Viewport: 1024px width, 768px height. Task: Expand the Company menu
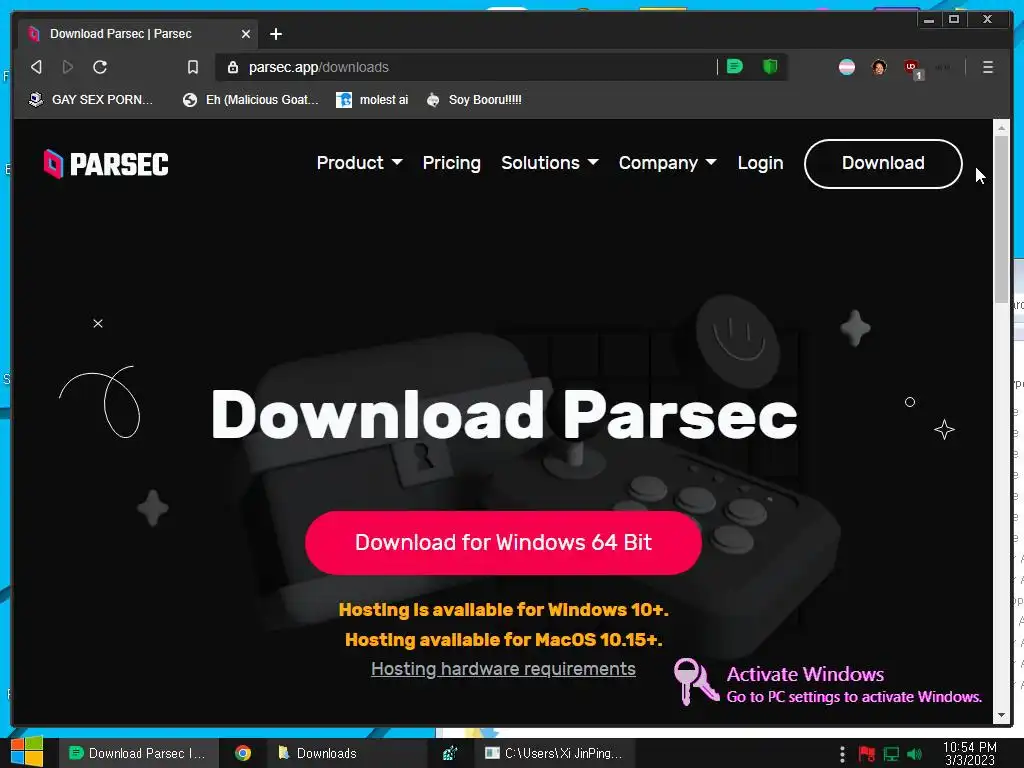coord(667,163)
